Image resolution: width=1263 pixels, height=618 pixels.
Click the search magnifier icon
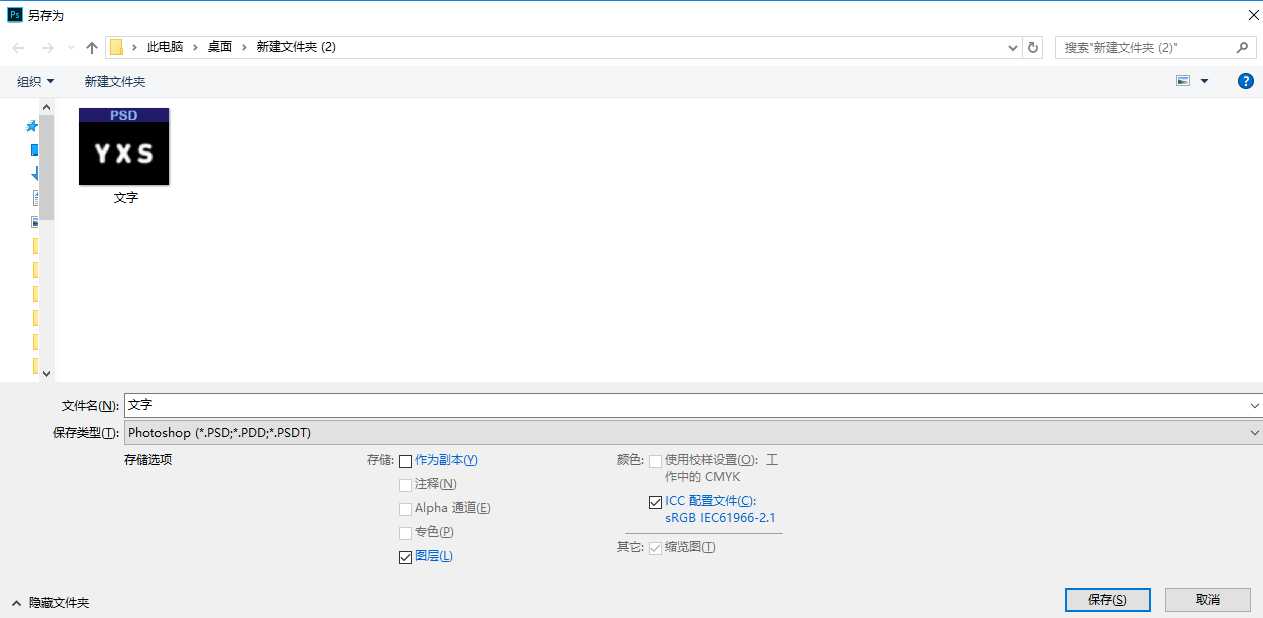[x=1243, y=47]
